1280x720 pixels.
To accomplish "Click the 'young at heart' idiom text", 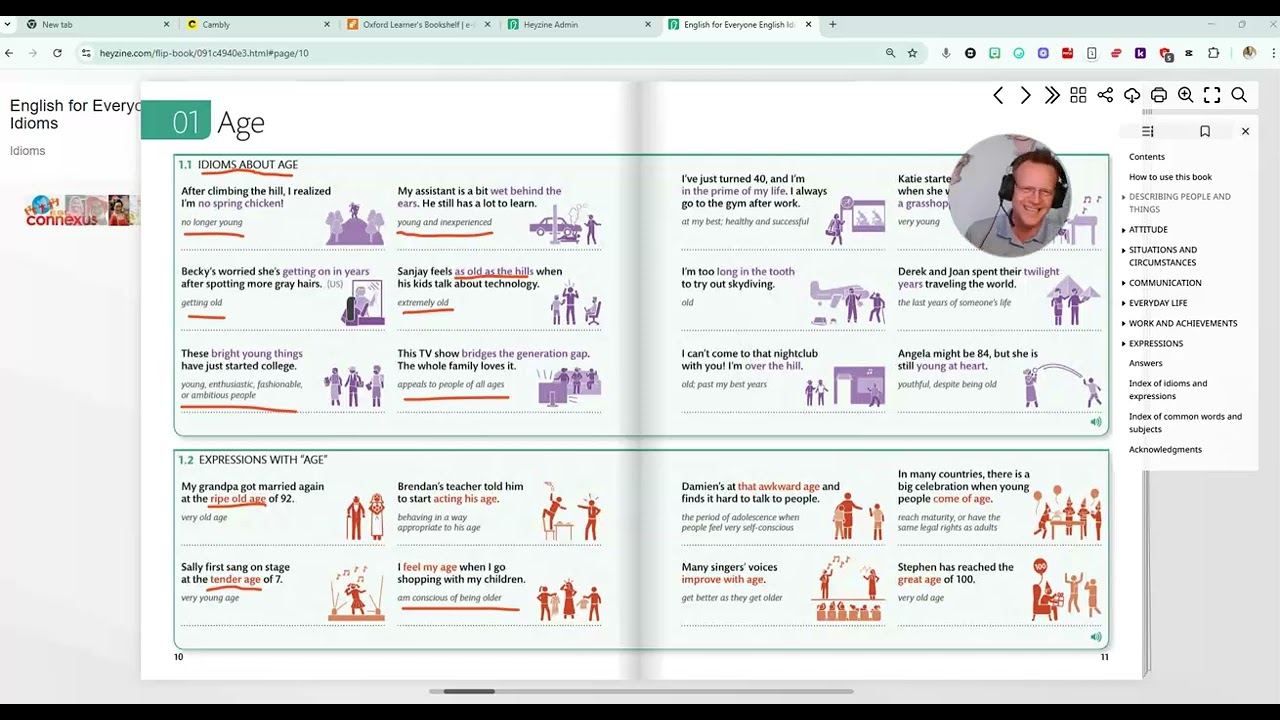I will coord(951,366).
